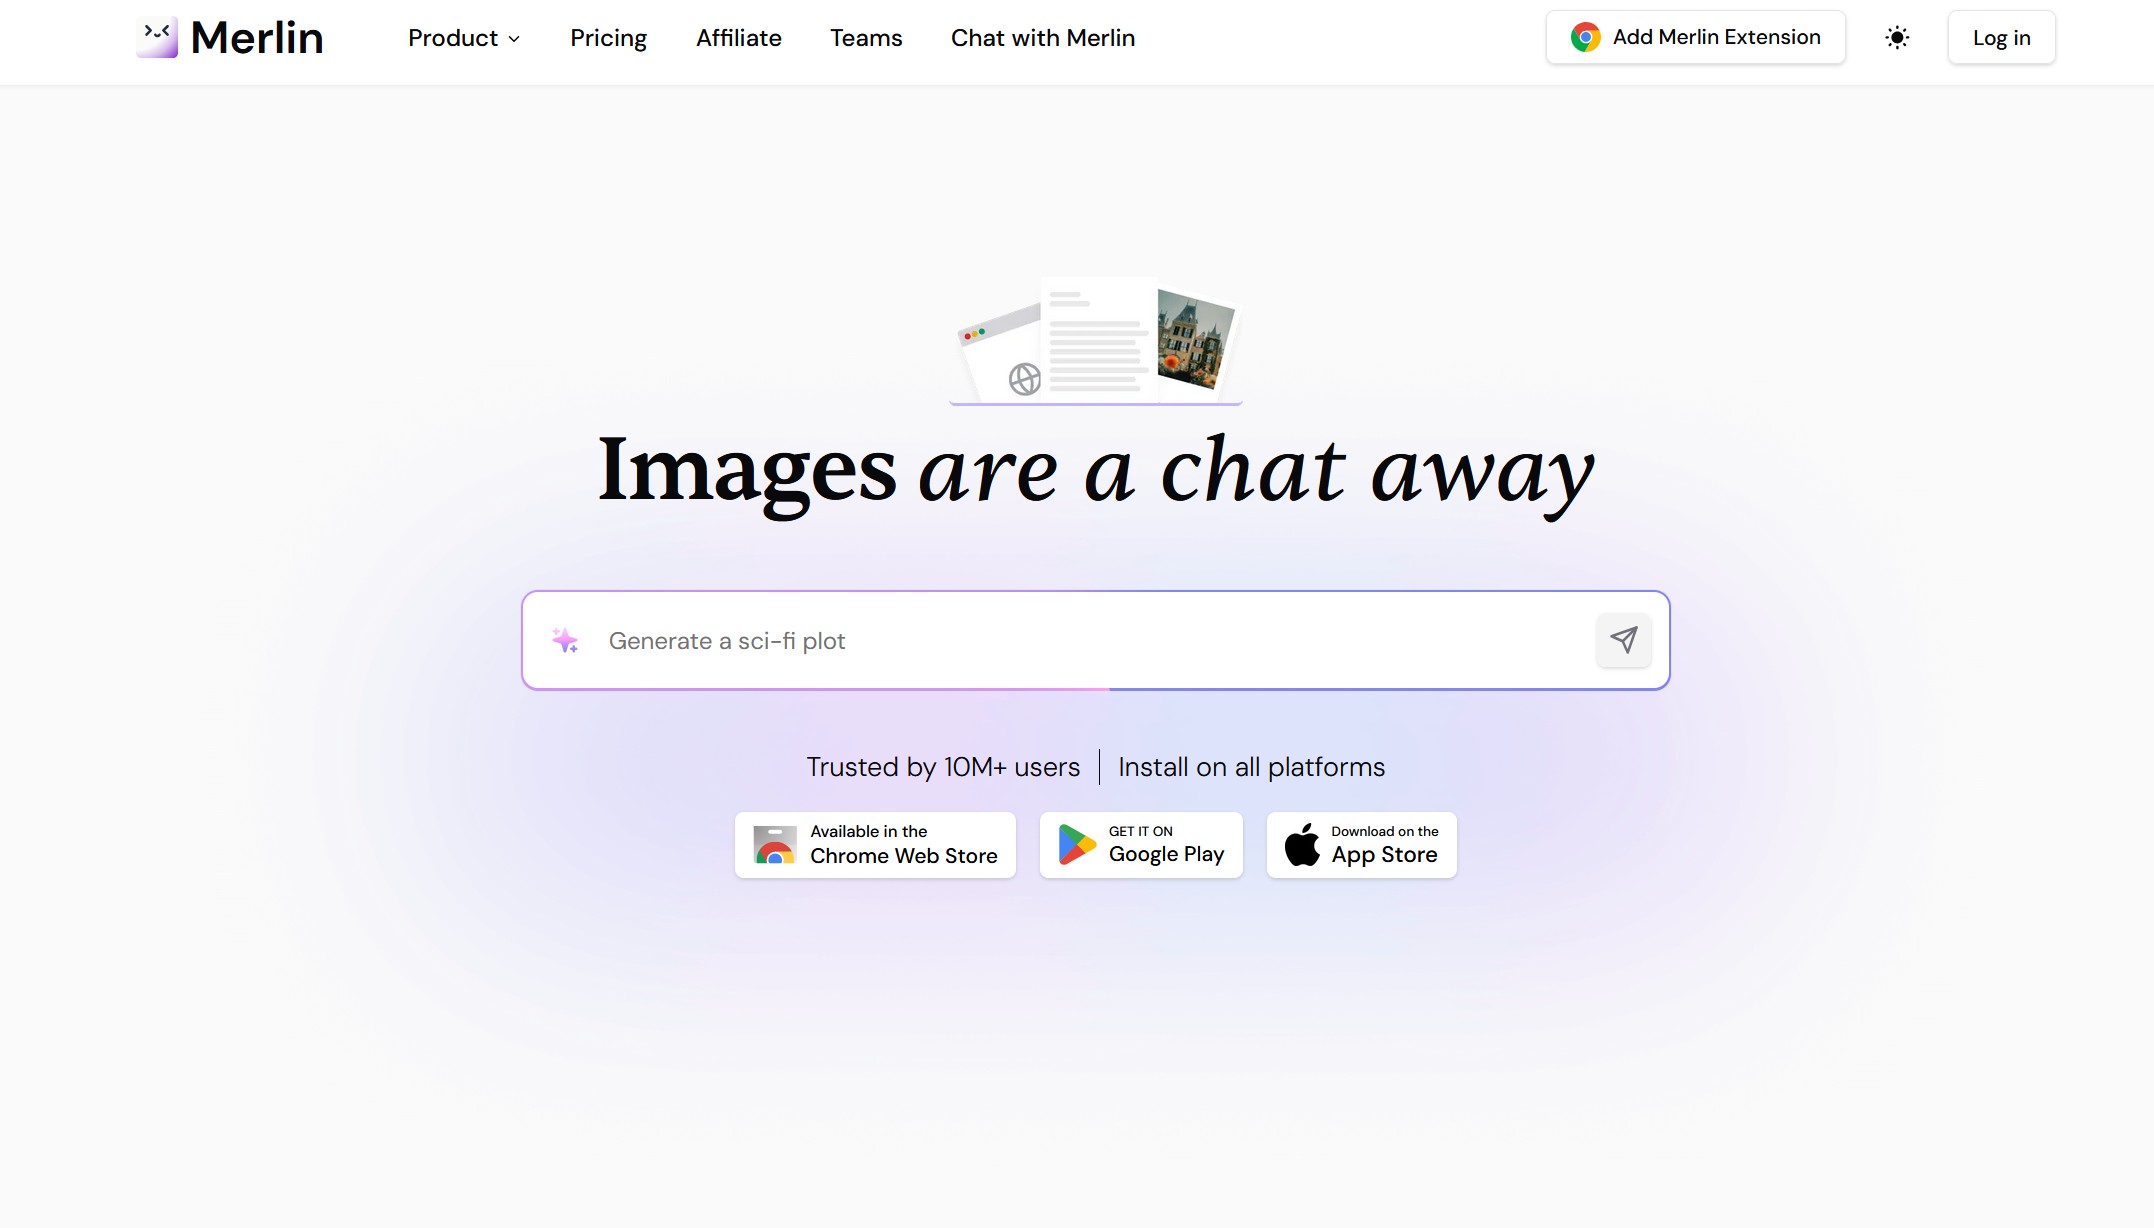Screen dimensions: 2154x1228
Task: Click the Chrome Web Store icon
Action: [x=772, y=845]
